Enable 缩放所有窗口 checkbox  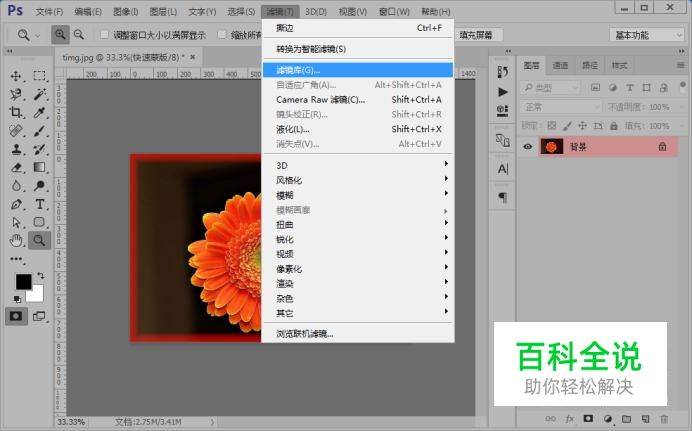click(x=222, y=34)
